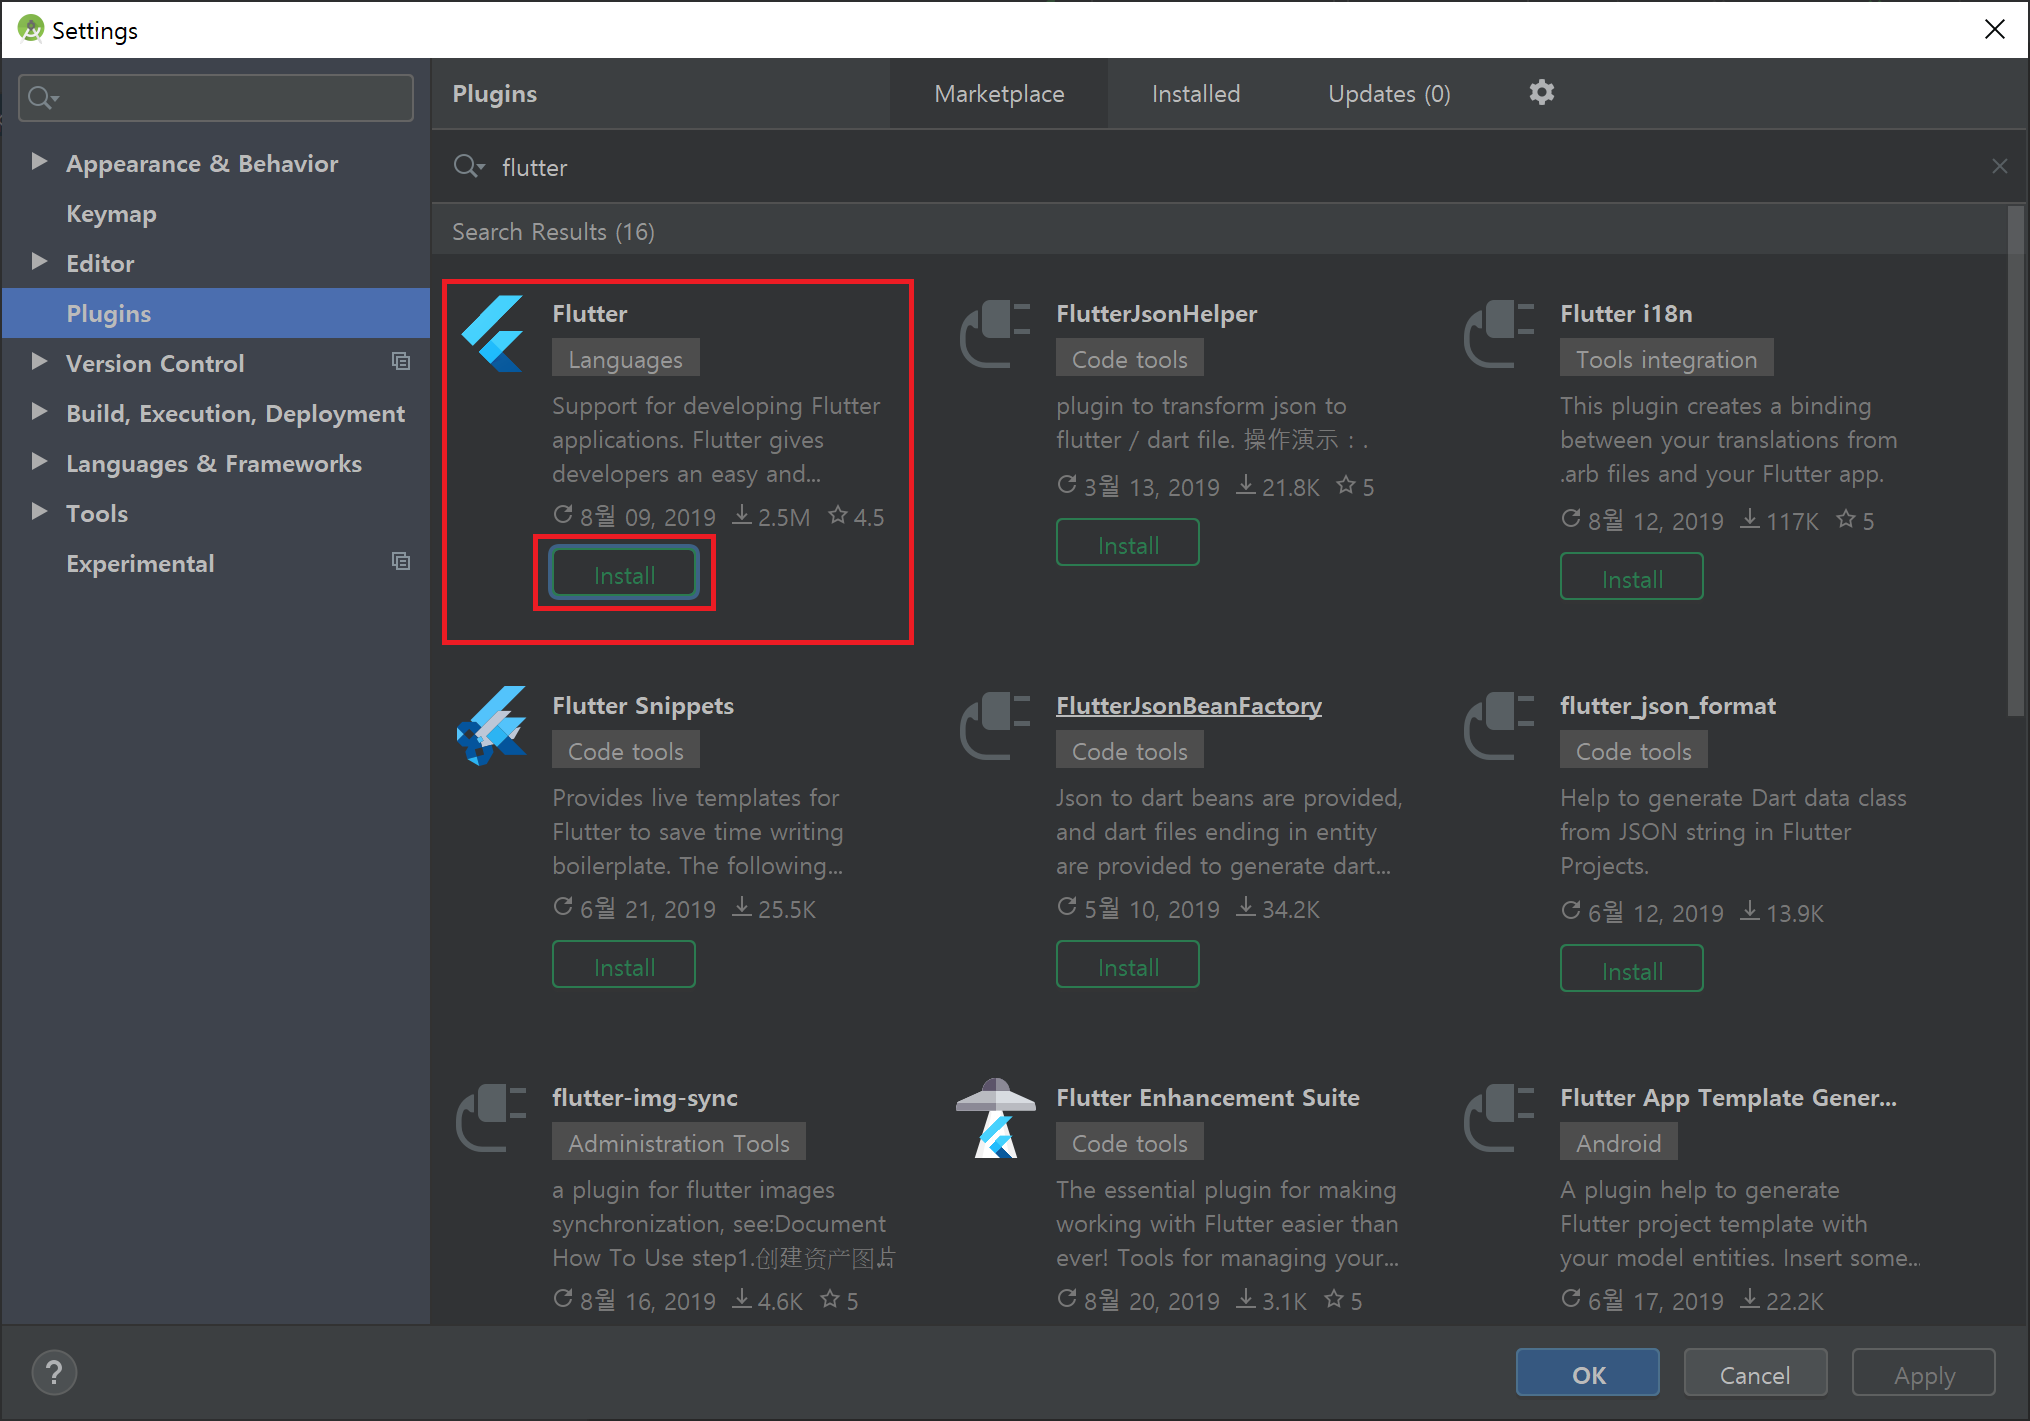Open the plugins gear settings menu

[1541, 93]
